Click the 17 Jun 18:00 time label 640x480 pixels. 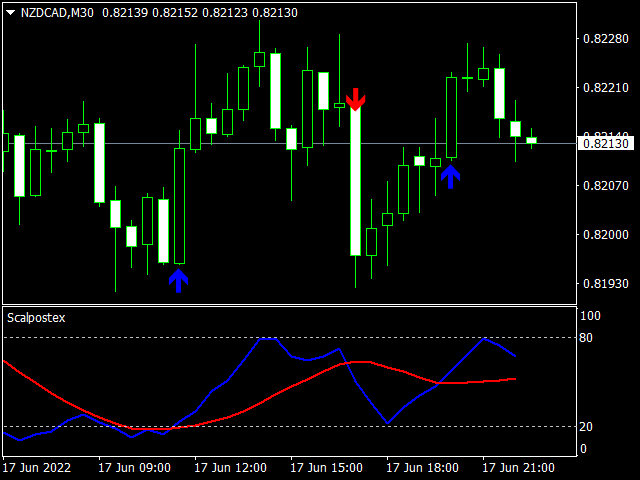(x=422, y=468)
